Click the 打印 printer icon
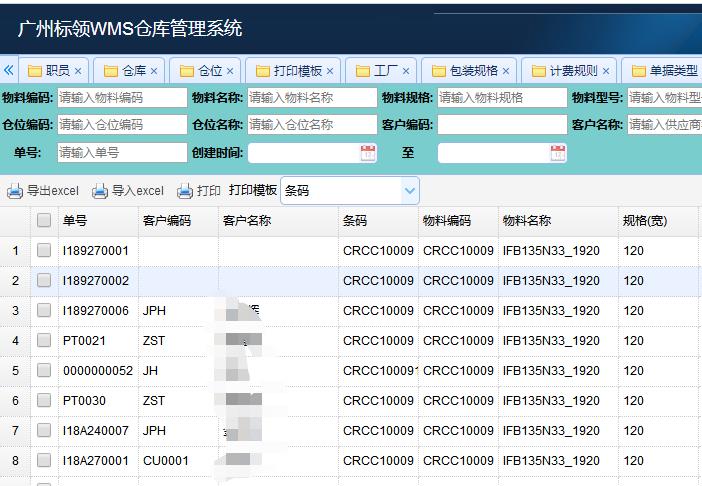 [185, 191]
